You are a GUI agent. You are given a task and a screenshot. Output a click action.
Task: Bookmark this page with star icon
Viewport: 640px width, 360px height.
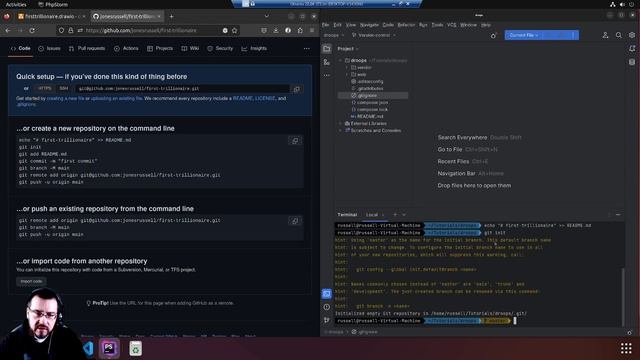tap(234, 31)
